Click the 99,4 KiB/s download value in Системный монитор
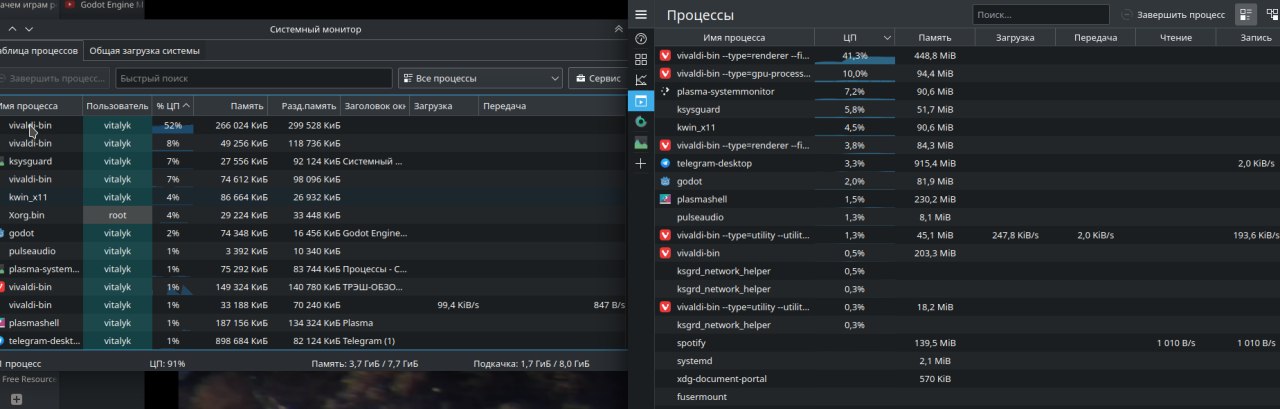Viewport: 1280px width, 409px height. tap(458, 305)
